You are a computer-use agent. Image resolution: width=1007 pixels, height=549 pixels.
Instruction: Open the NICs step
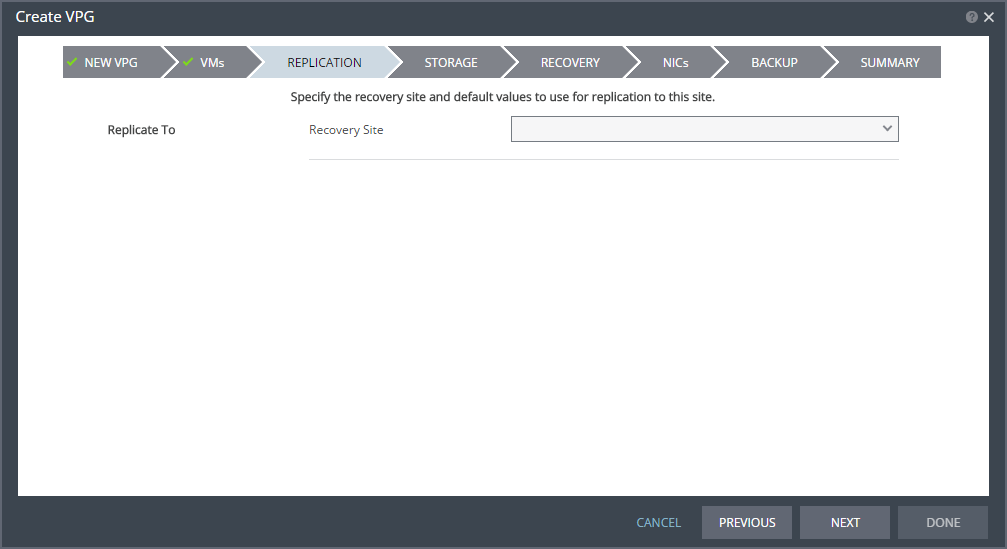click(x=675, y=62)
